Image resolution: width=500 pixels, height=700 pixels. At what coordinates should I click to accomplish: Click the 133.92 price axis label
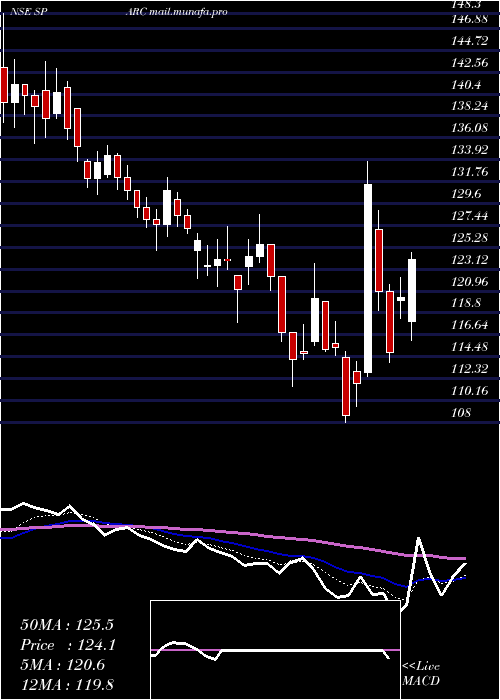470,150
